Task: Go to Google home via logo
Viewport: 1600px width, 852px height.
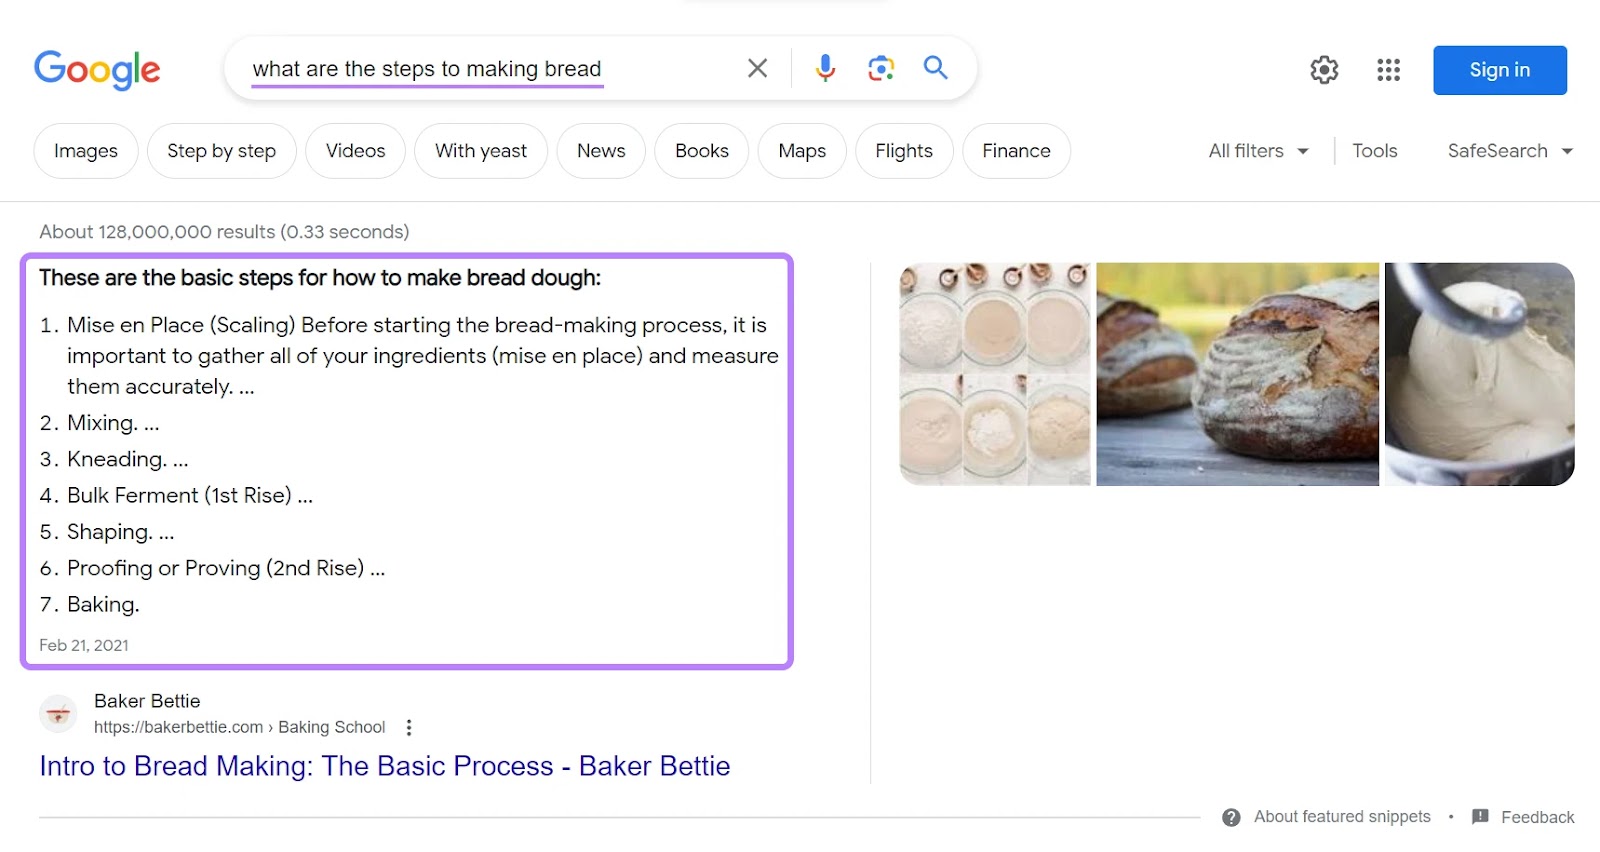Action: click(x=97, y=70)
